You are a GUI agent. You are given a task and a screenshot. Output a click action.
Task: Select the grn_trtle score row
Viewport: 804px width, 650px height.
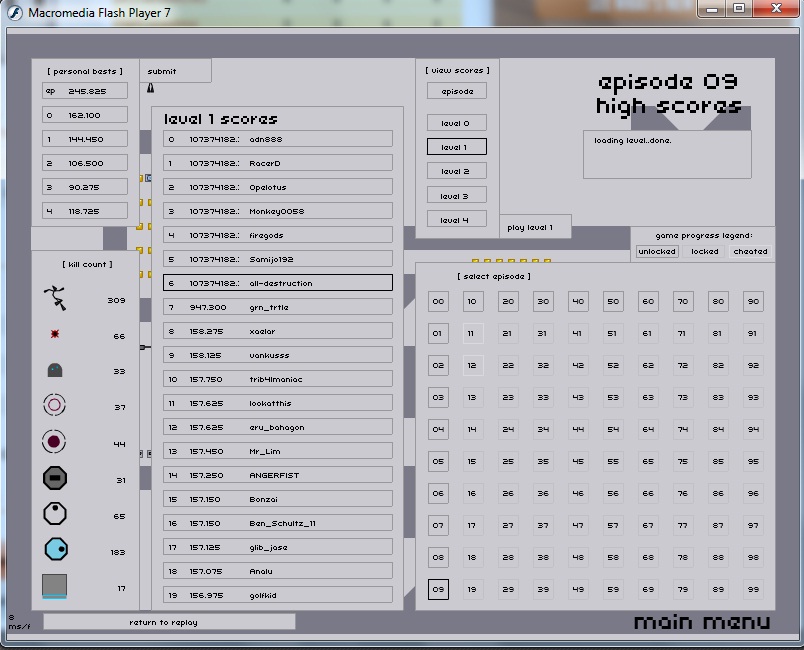(278, 307)
